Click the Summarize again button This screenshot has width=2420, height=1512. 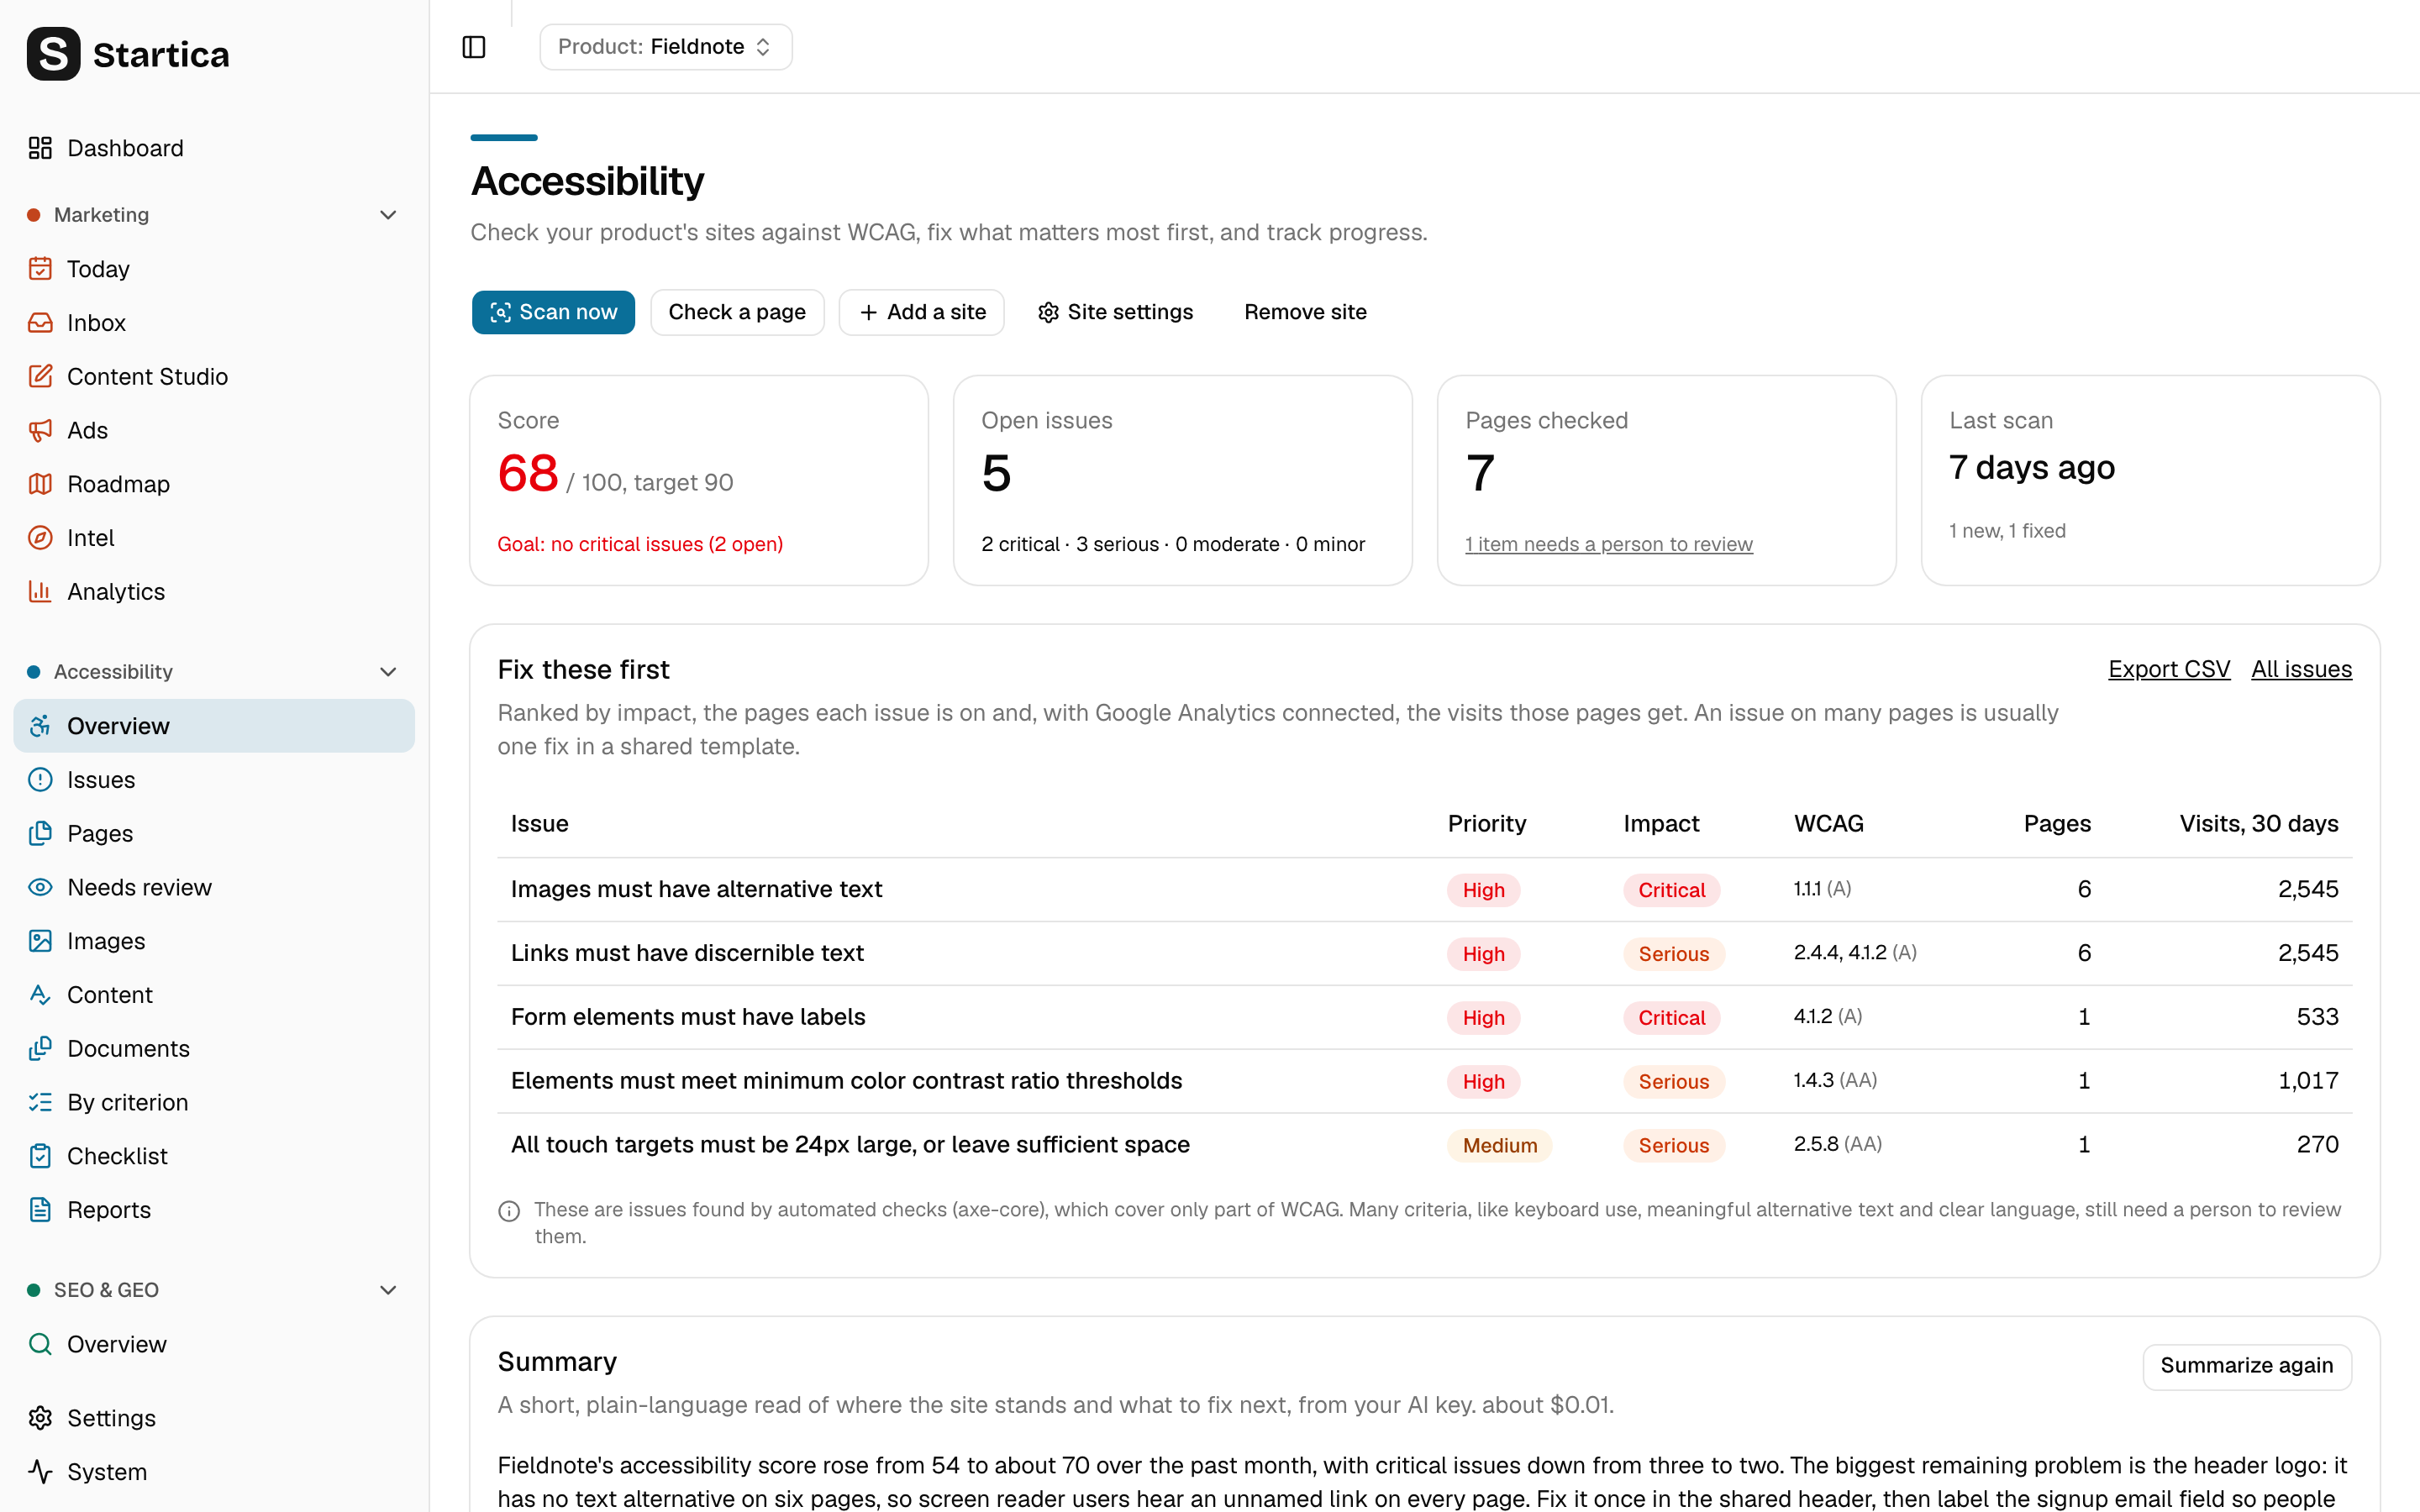[2246, 1366]
